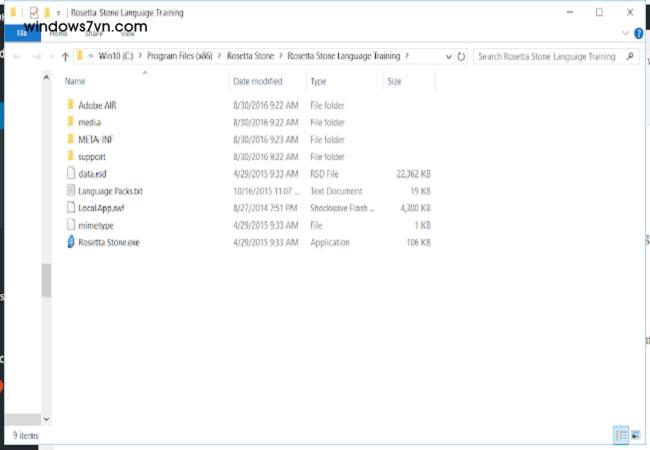Open the View ribbon tab

pos(127,32)
